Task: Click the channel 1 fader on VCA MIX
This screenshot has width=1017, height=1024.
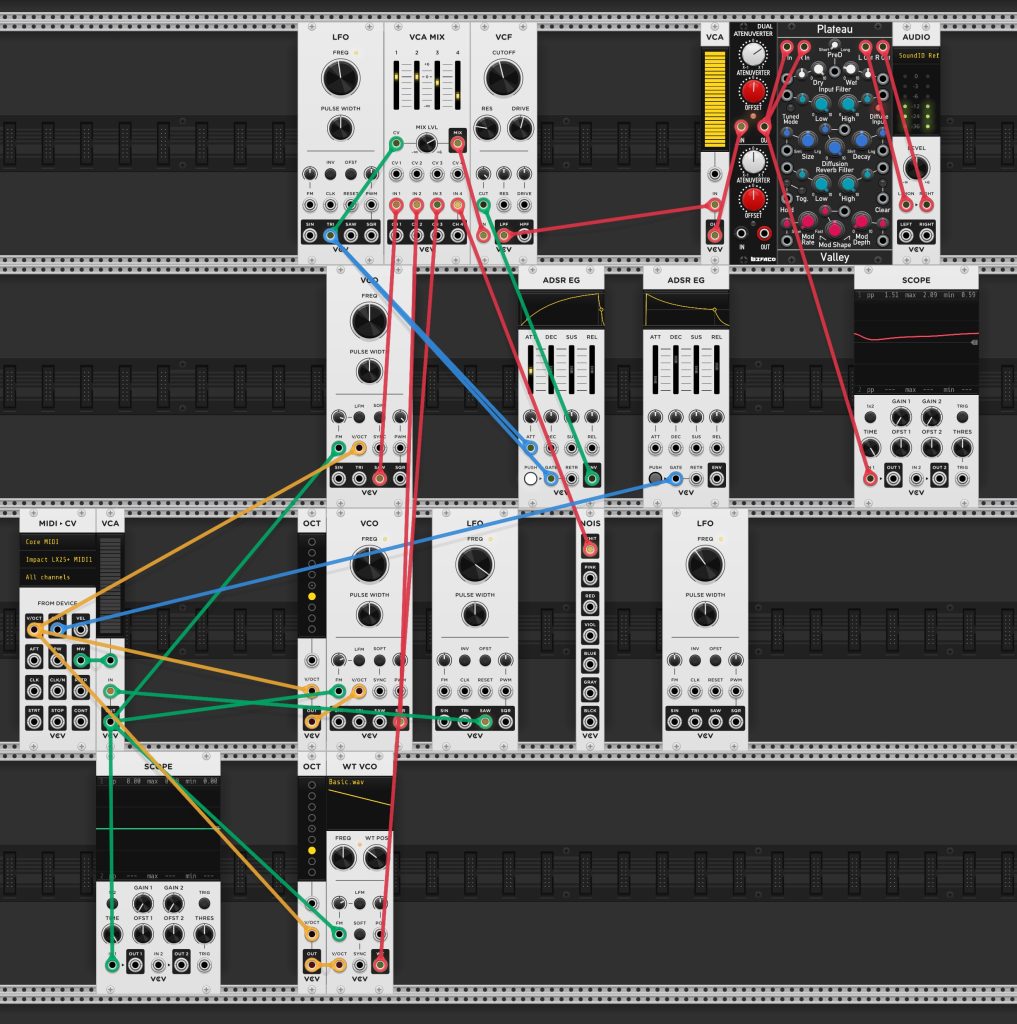Action: (x=396, y=86)
